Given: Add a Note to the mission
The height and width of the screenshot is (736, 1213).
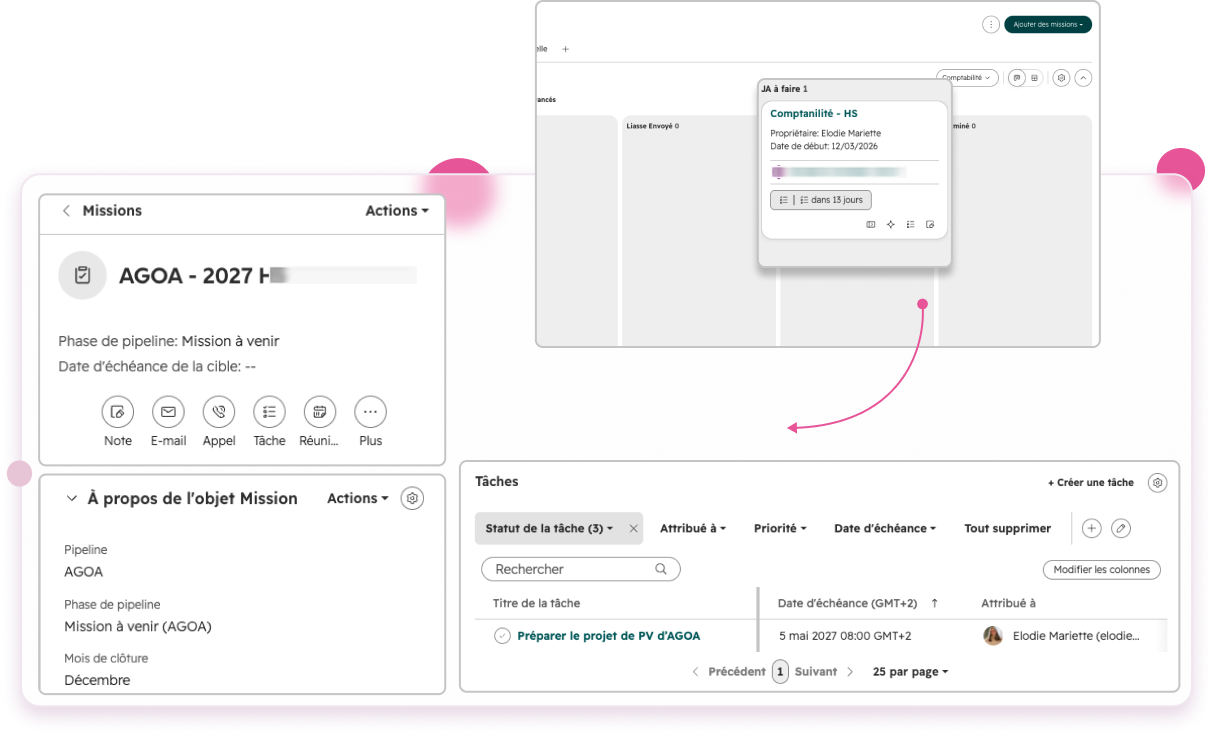Looking at the screenshot, I should click(x=118, y=412).
